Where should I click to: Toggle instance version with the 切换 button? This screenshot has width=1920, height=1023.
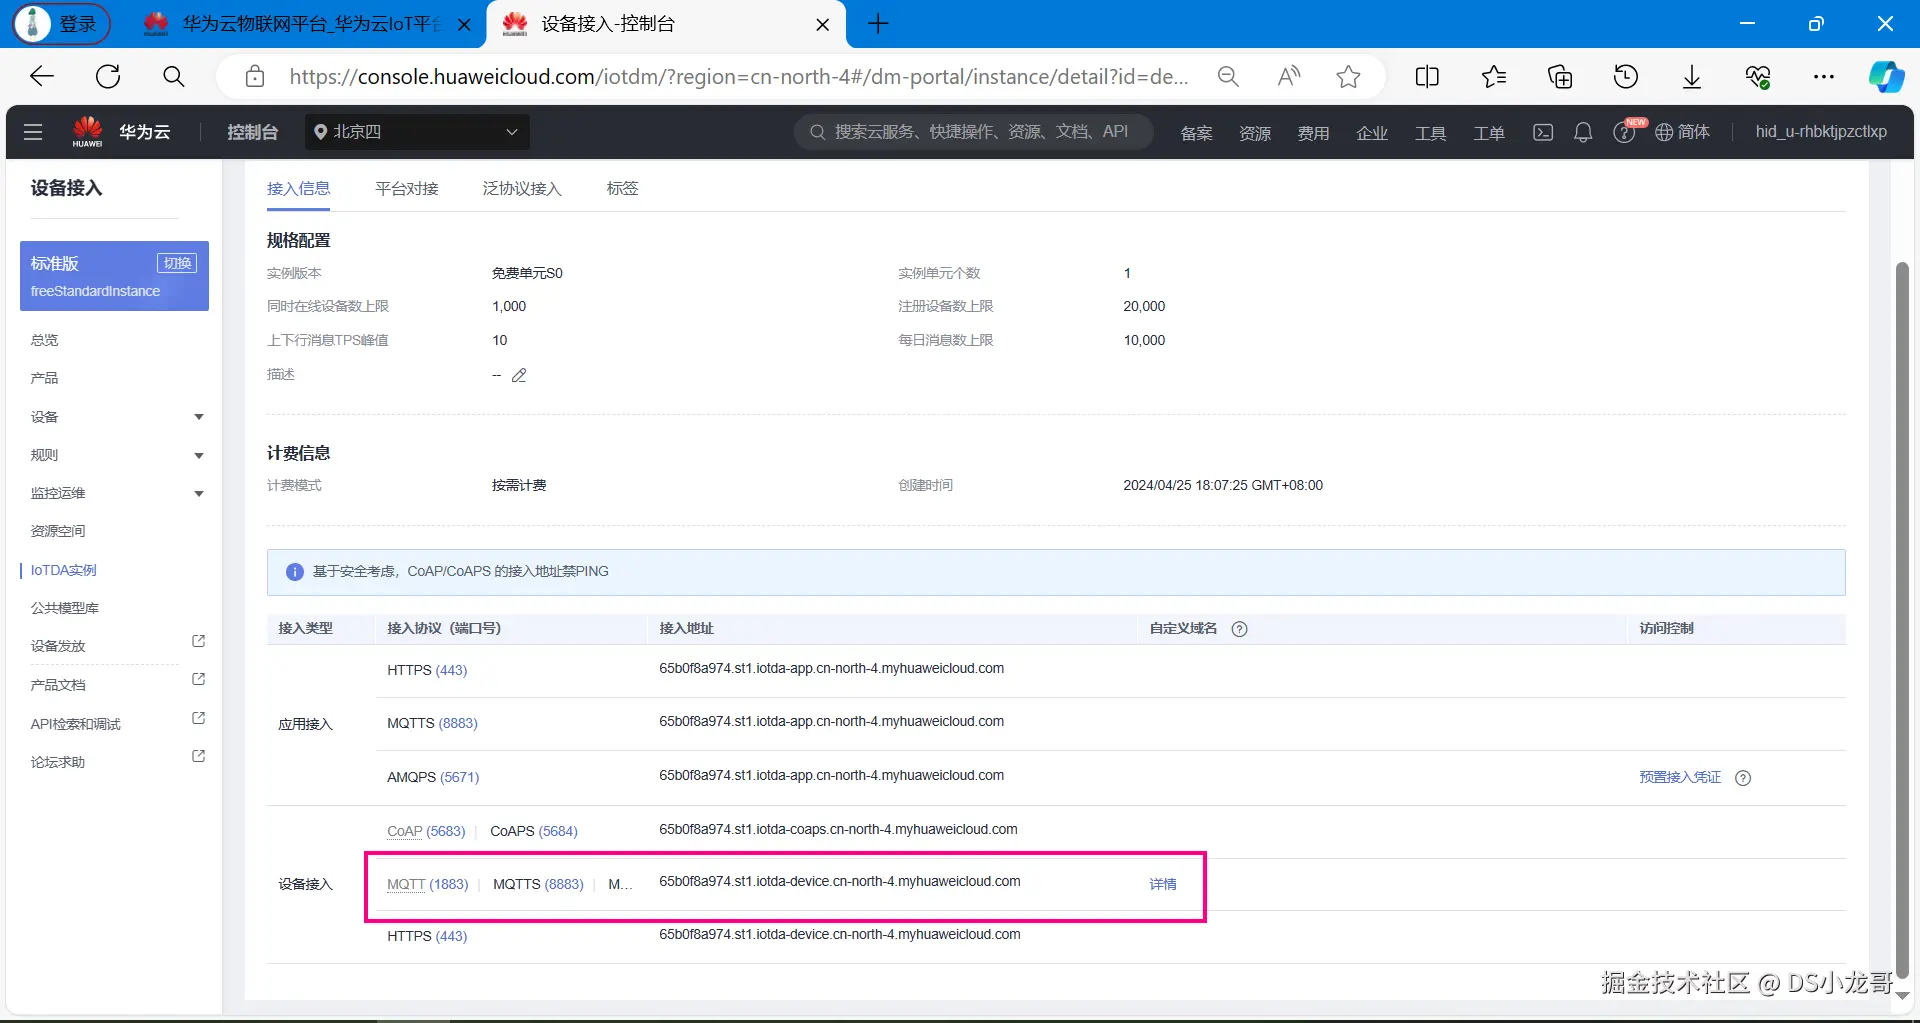pyautogui.click(x=177, y=263)
